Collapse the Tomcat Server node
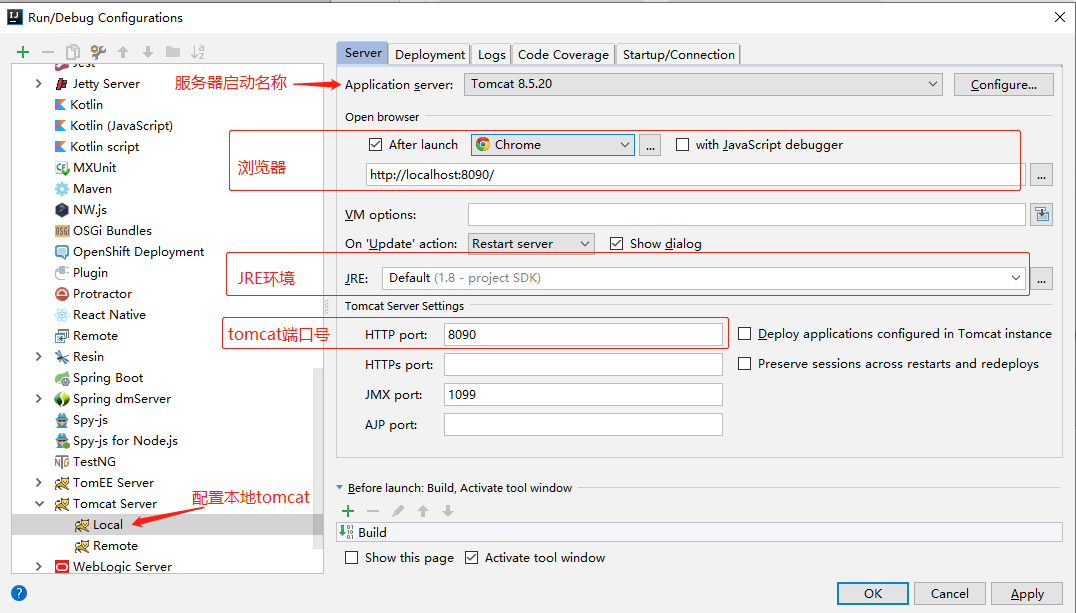This screenshot has height=613, width=1076. pos(38,504)
